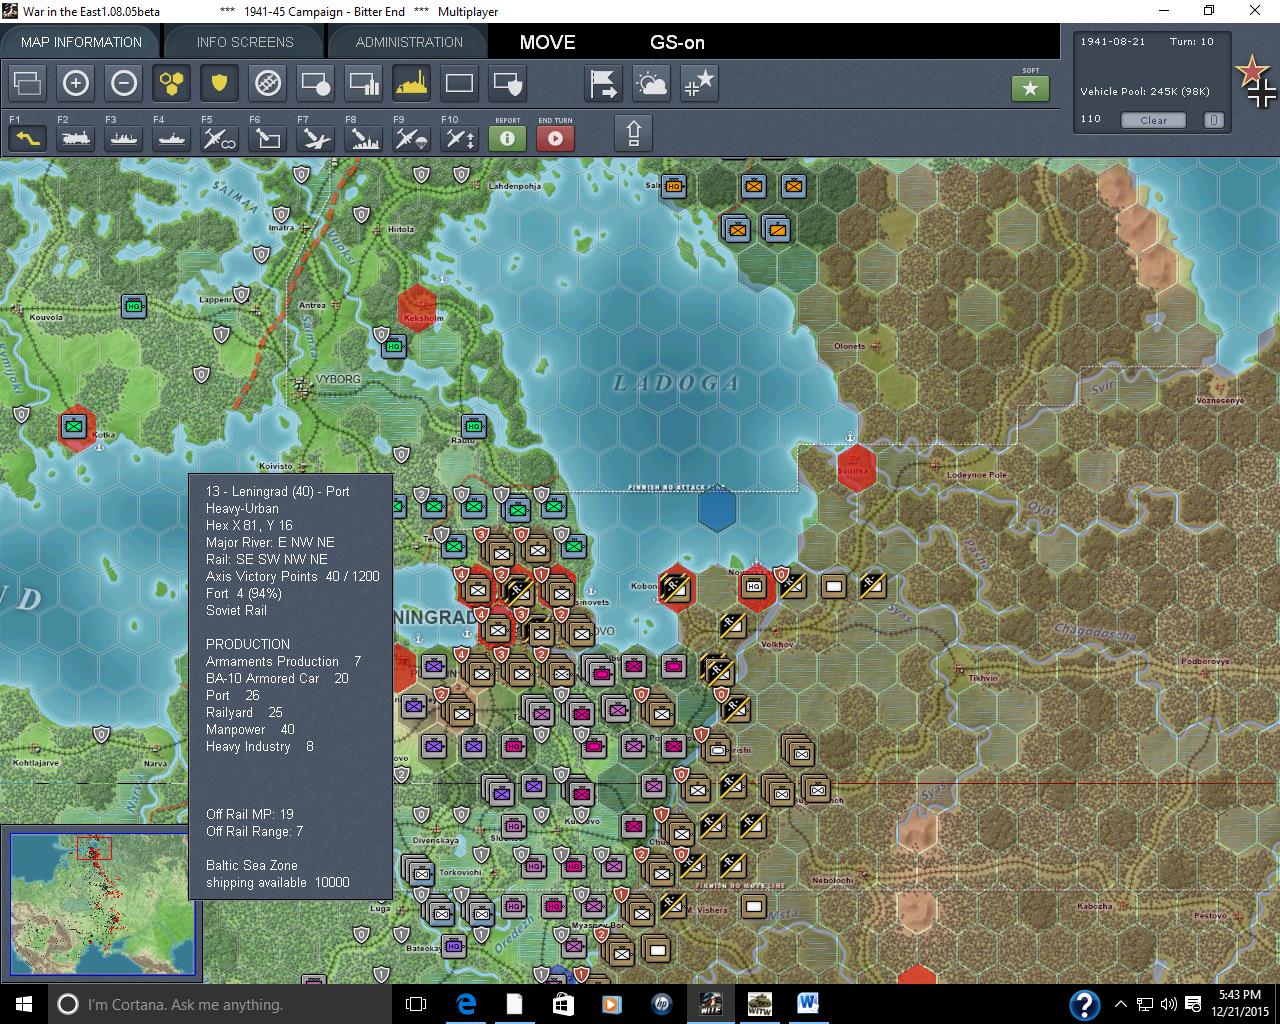1280x1024 pixels.
Task: Zoom in with the plus icon
Action: tap(76, 83)
